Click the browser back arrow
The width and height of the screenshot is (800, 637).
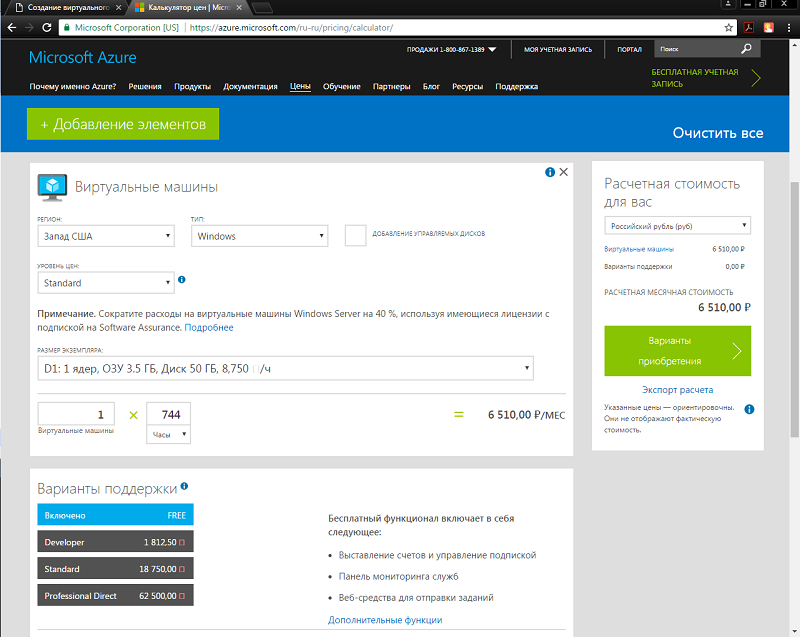pyautogui.click(x=12, y=28)
